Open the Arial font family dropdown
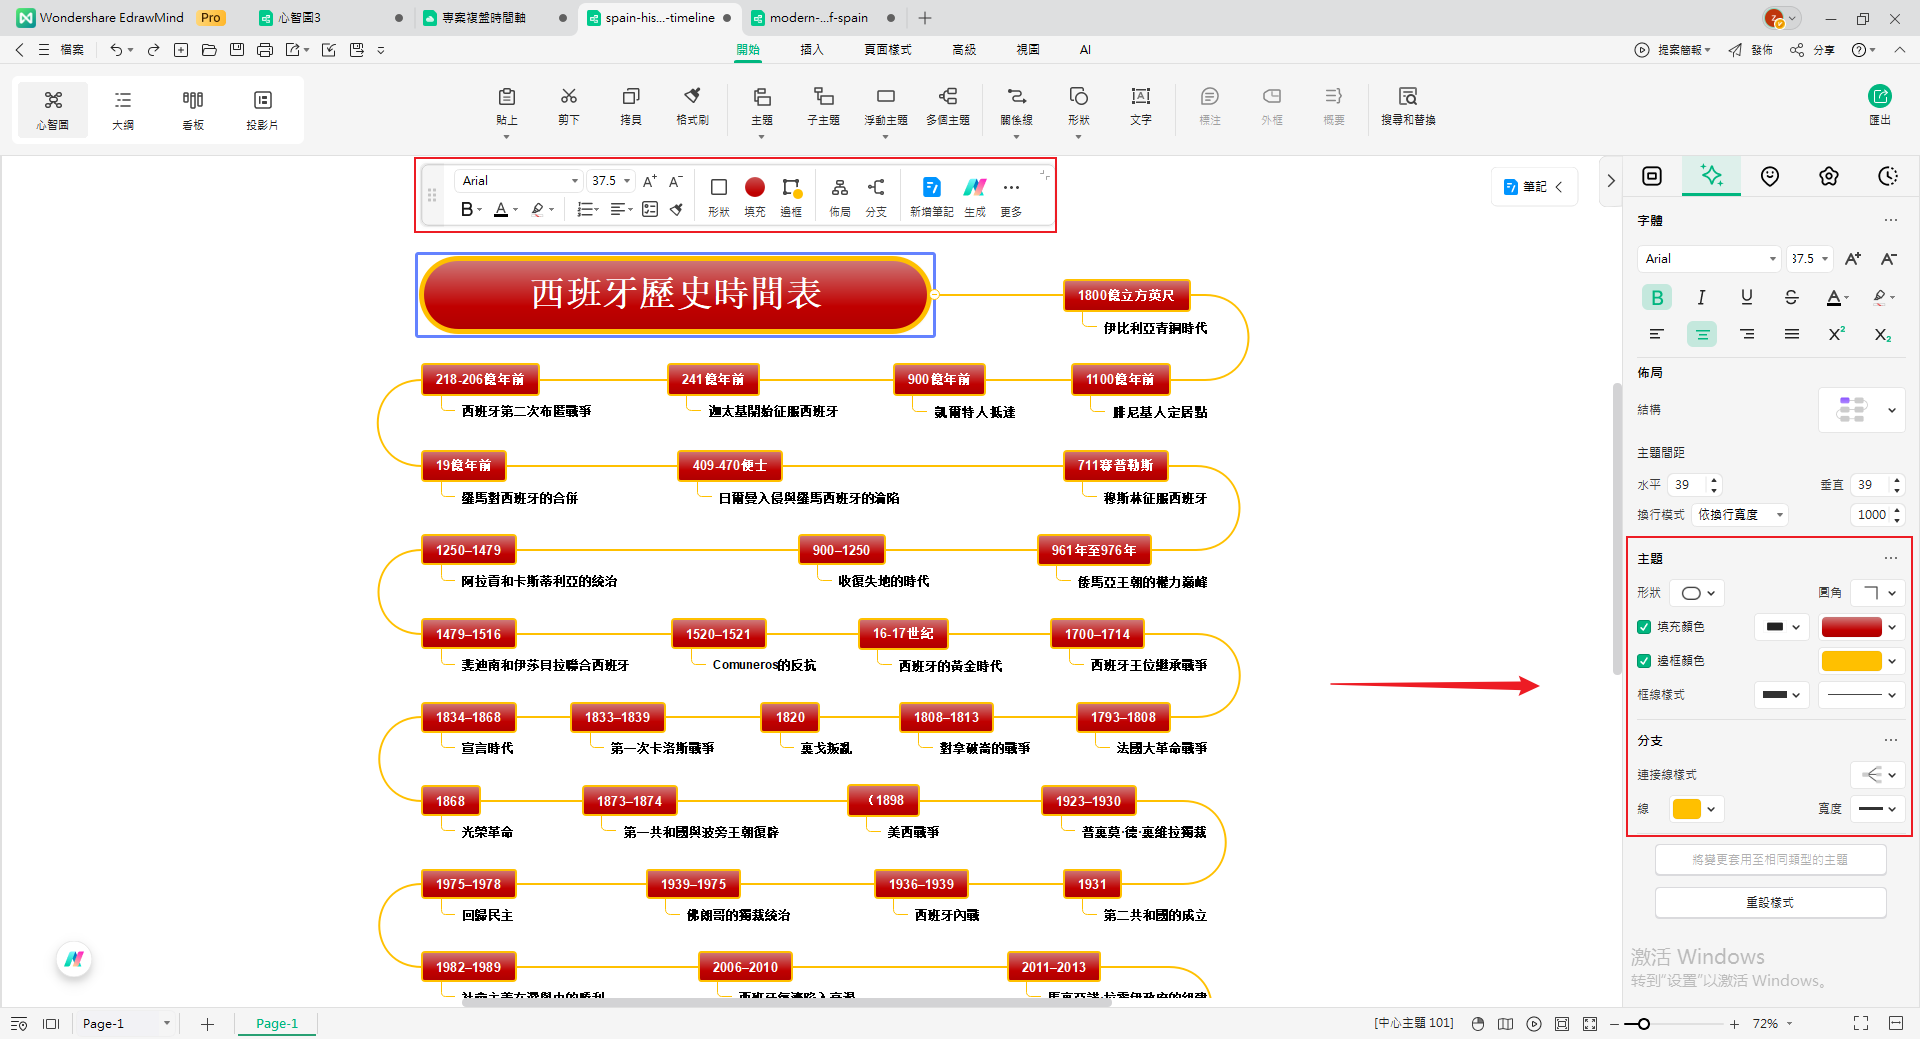This screenshot has height=1039, width=1920. (1708, 258)
